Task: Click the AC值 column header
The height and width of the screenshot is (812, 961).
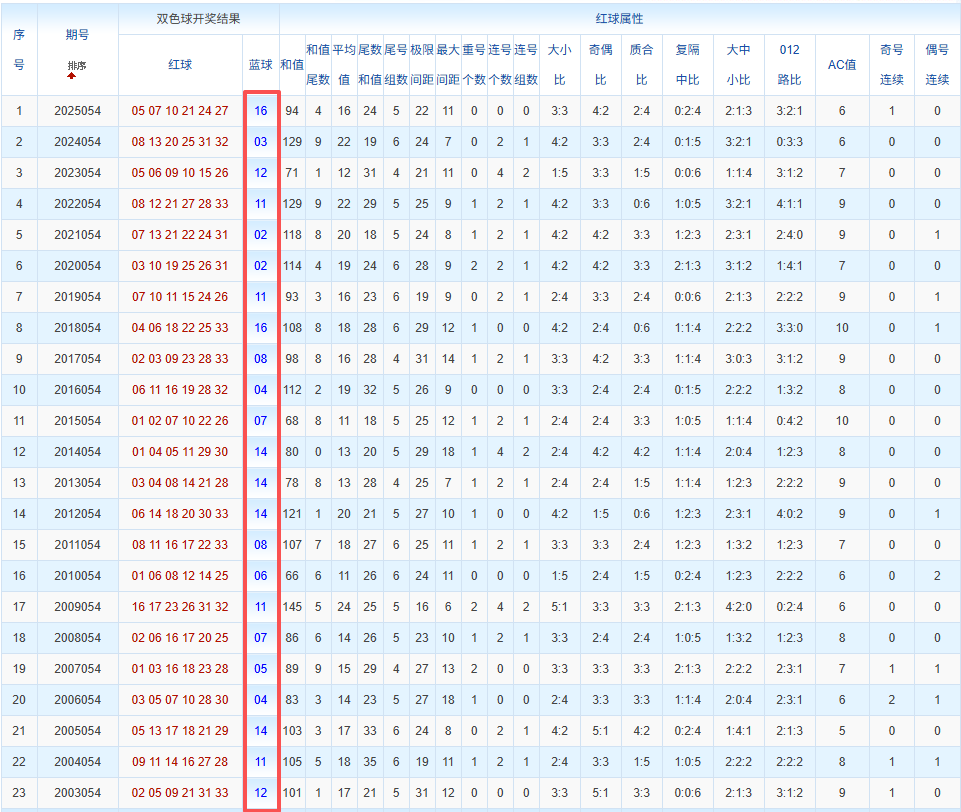Action: click(x=842, y=65)
